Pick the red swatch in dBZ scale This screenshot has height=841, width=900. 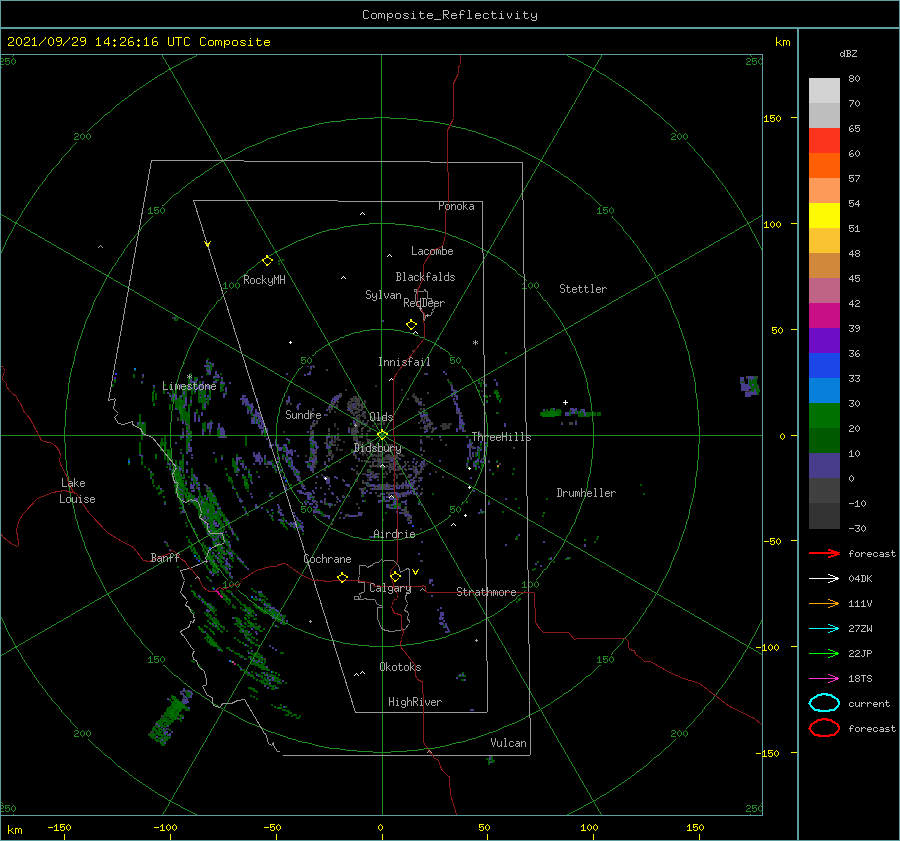(824, 141)
